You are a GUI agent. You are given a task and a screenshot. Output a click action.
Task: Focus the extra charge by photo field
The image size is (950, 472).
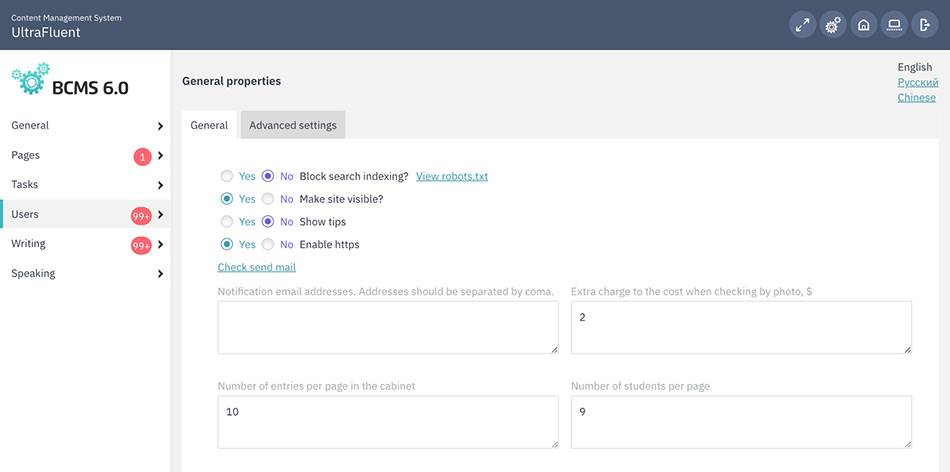point(742,327)
